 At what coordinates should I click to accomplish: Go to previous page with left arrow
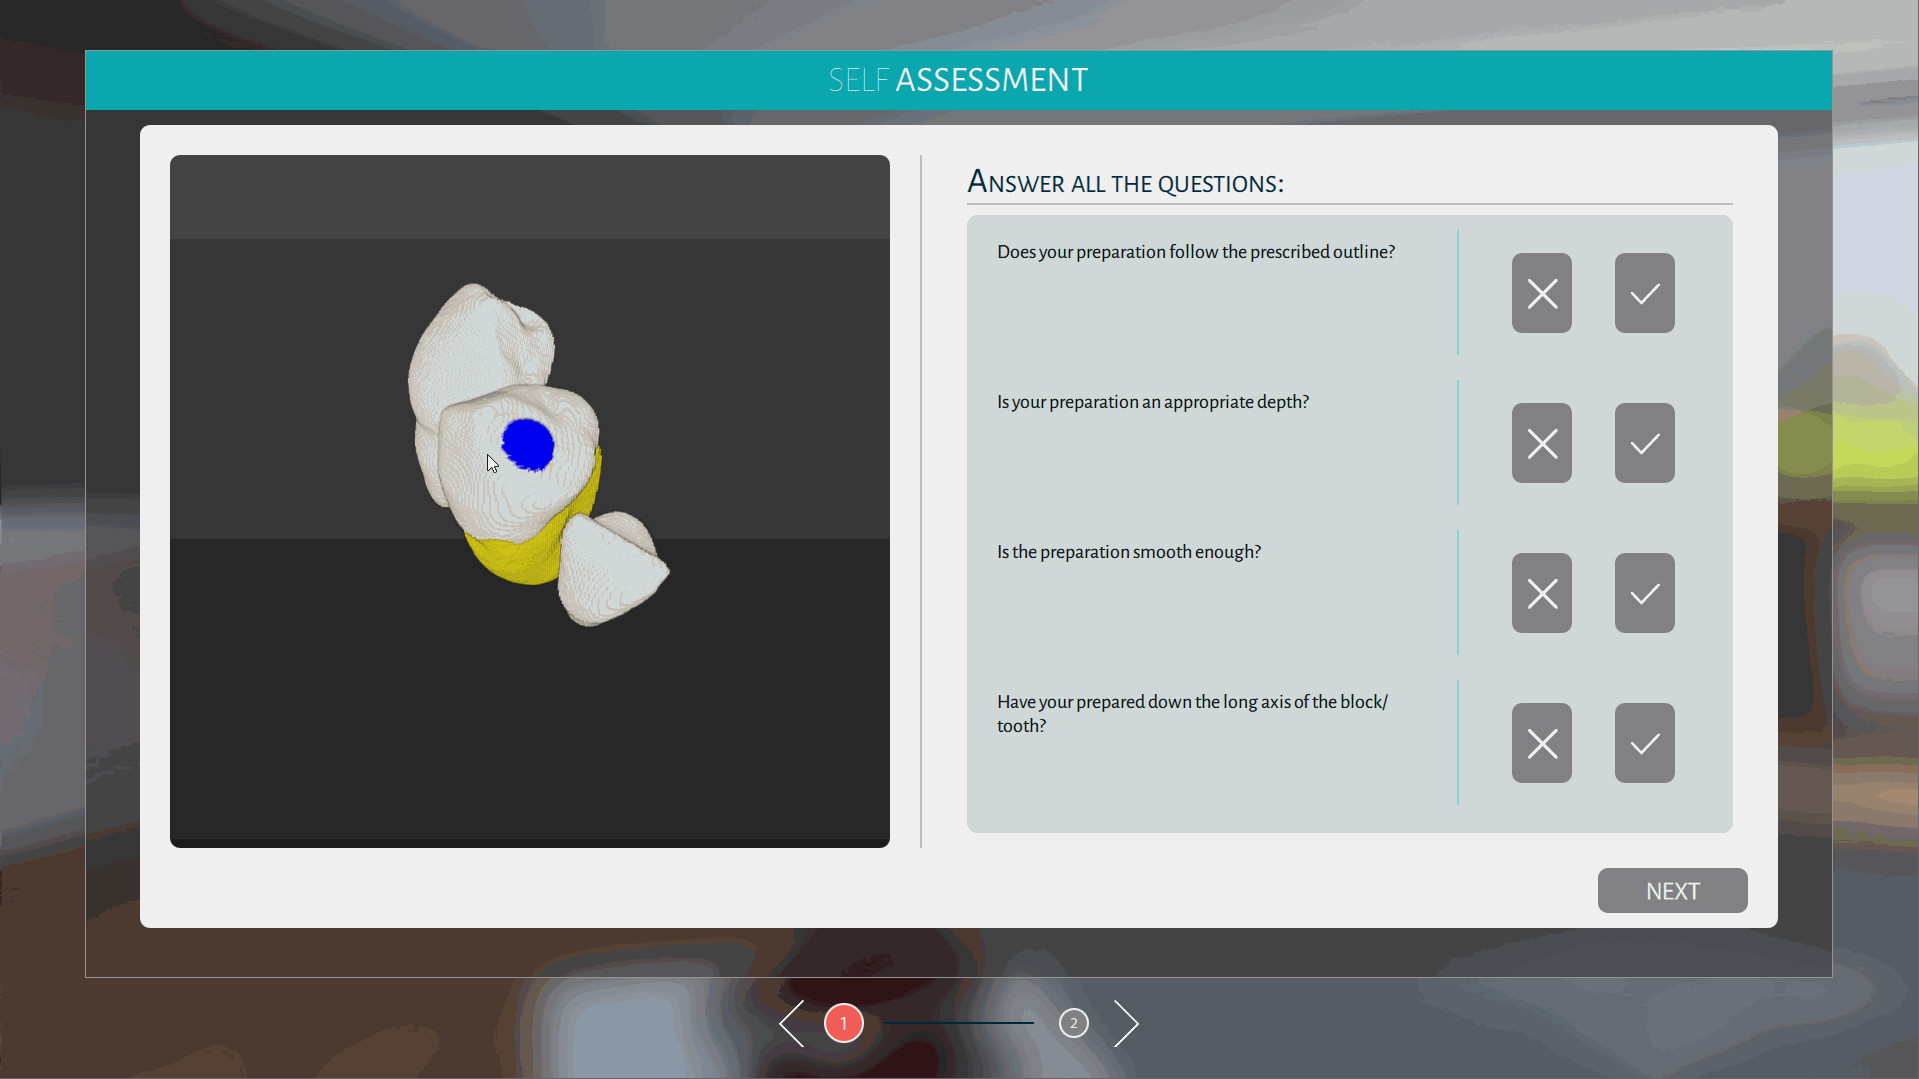tap(792, 1023)
